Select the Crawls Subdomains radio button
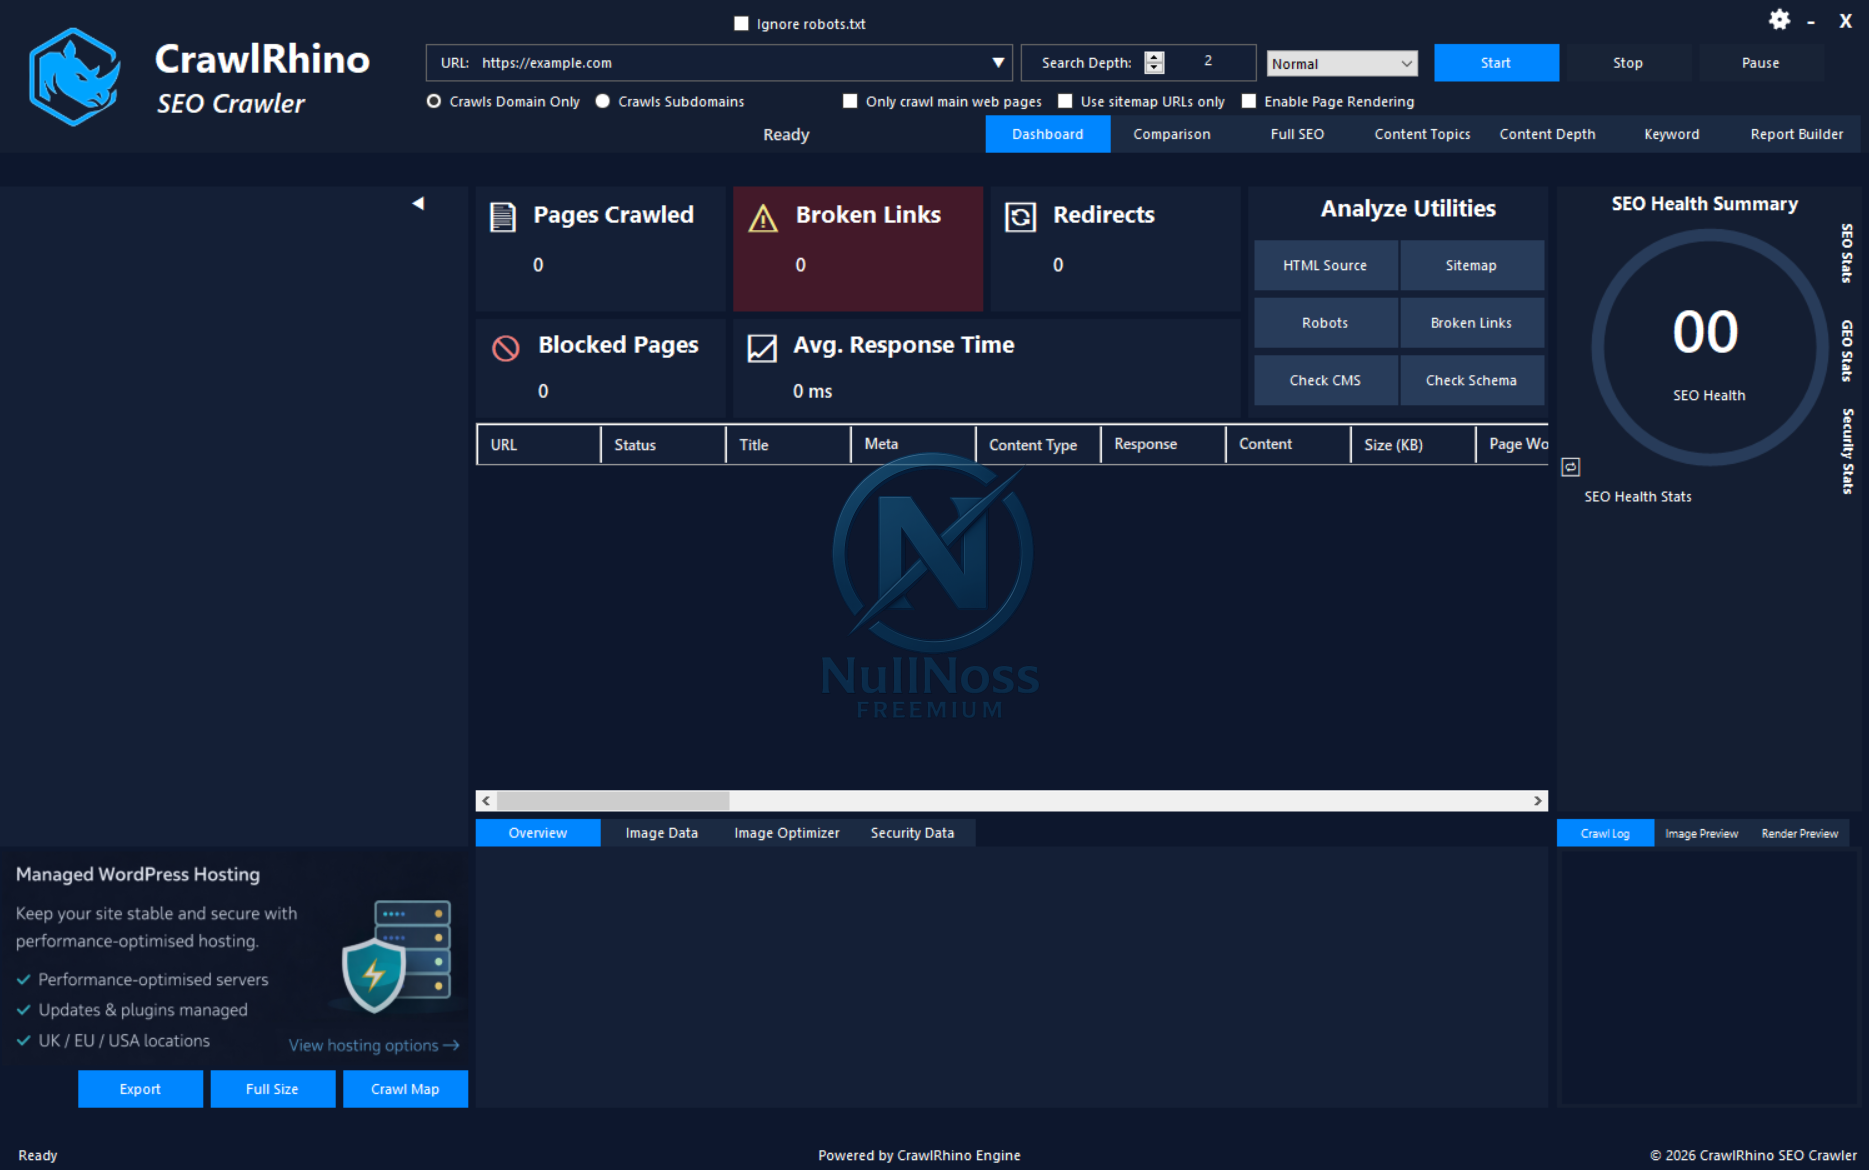Image resolution: width=1869 pixels, height=1170 pixels. click(602, 101)
